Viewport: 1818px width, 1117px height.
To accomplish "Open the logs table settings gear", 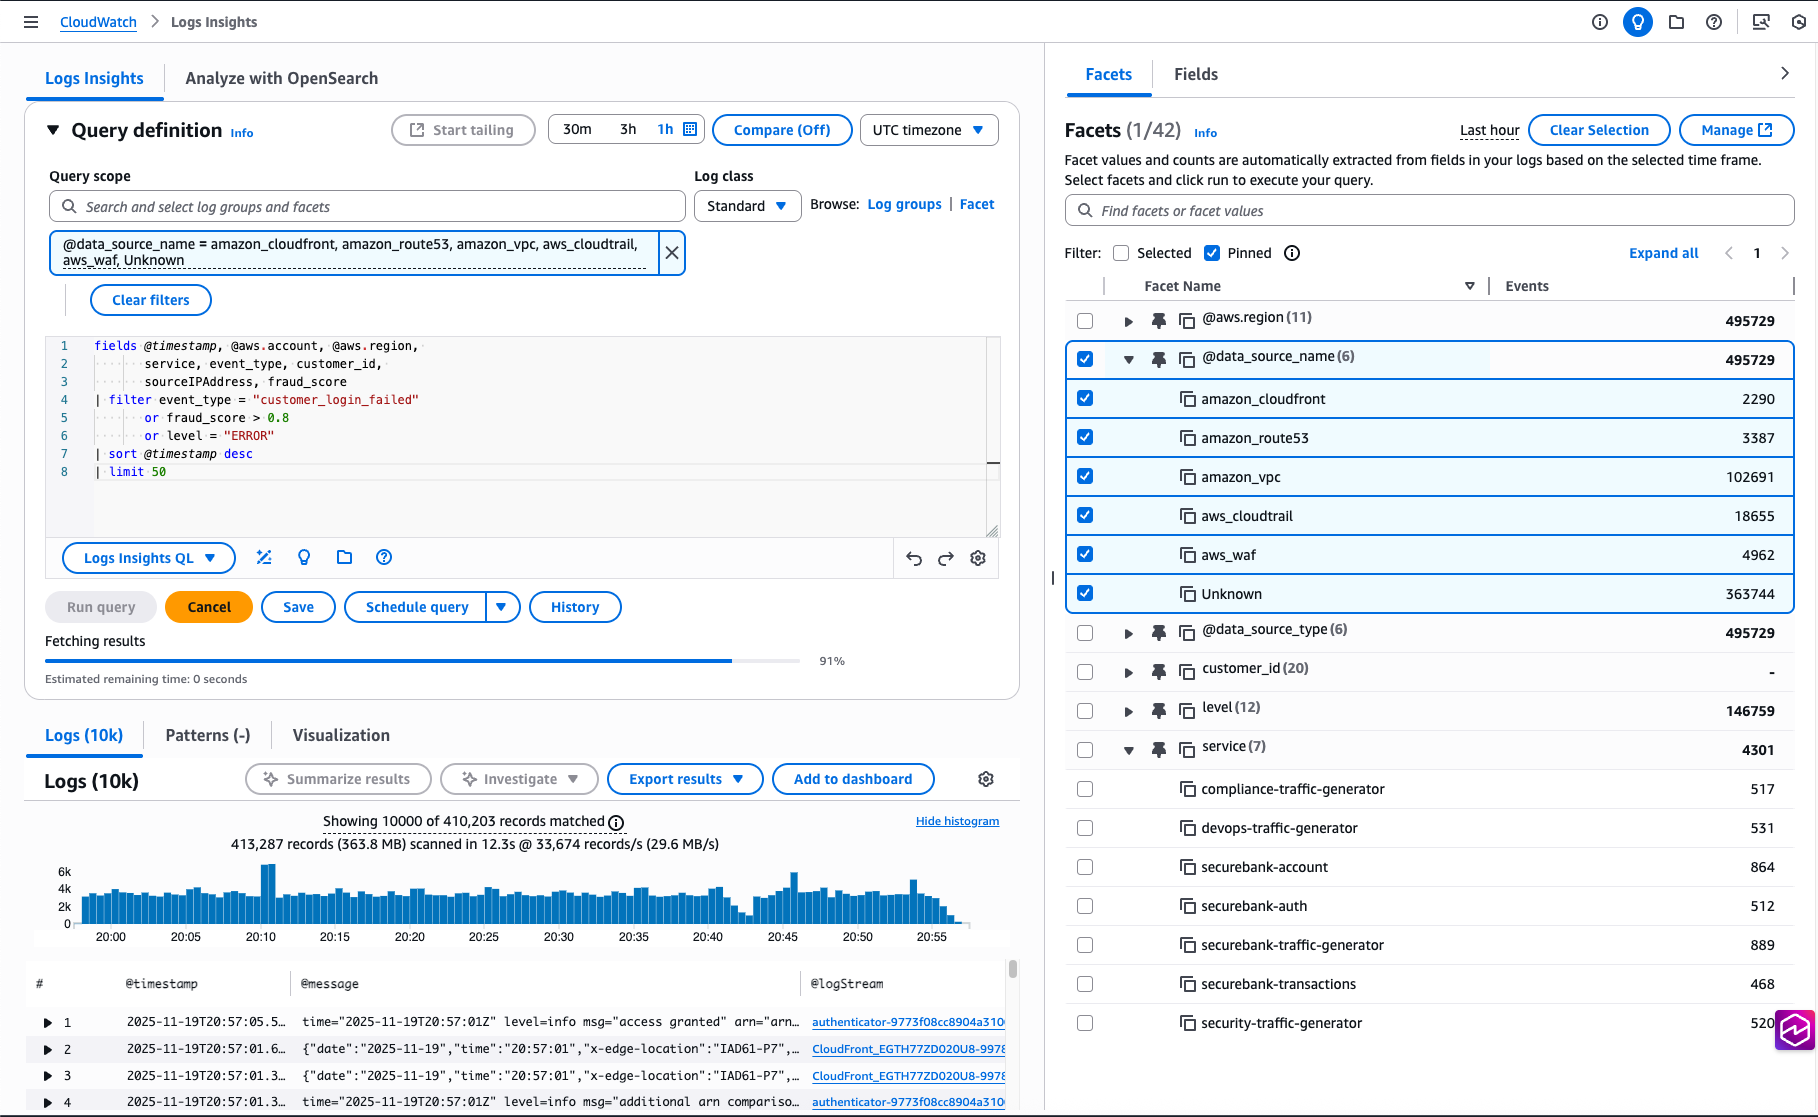I will pyautogui.click(x=986, y=779).
